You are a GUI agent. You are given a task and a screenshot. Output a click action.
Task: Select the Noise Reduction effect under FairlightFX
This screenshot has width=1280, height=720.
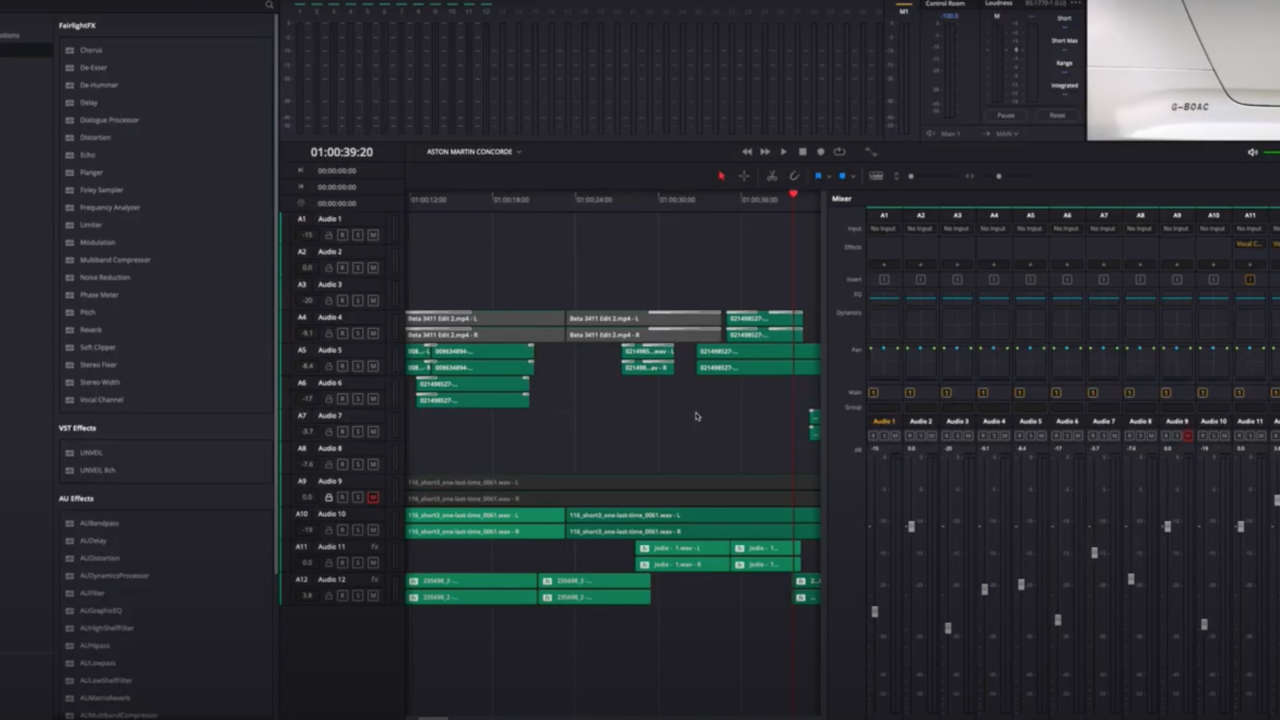[104, 277]
